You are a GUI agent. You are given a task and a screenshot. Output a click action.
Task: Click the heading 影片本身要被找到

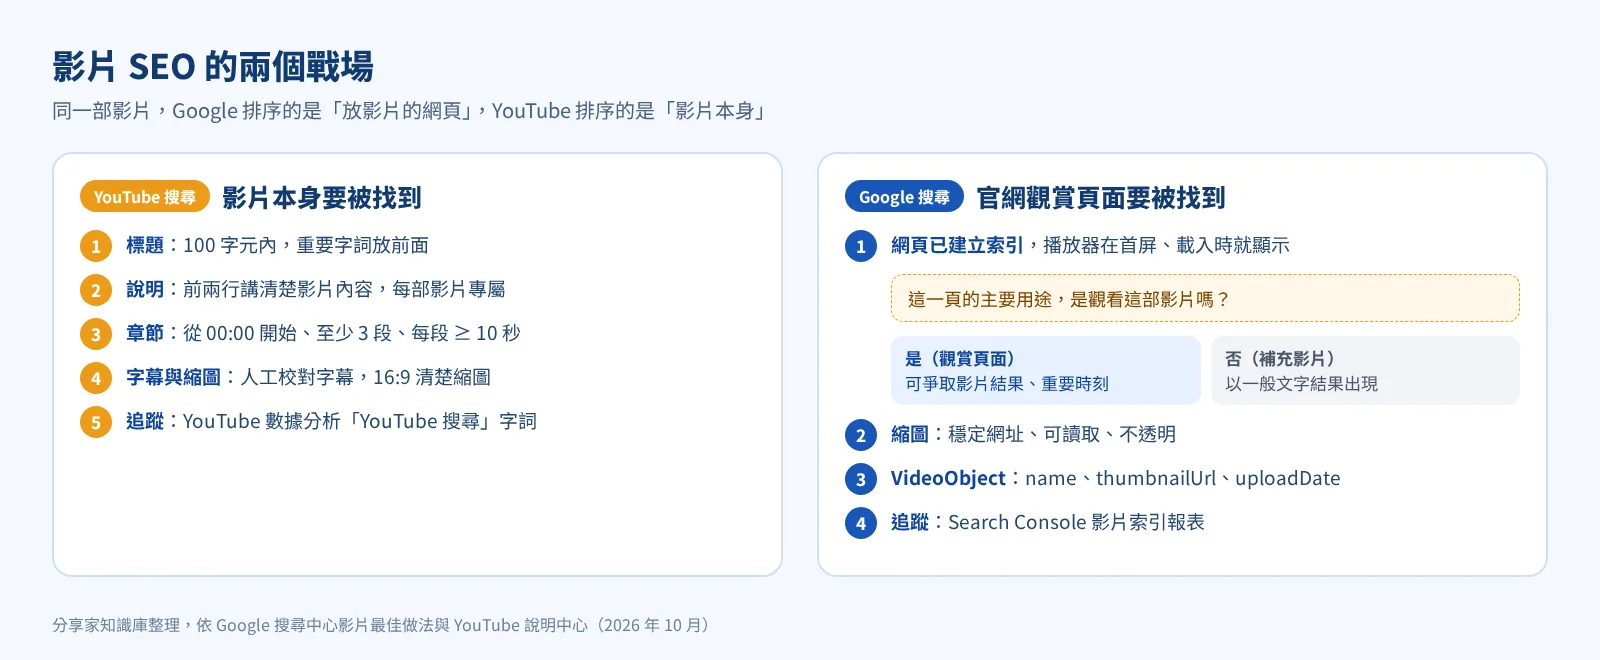[x=321, y=198]
